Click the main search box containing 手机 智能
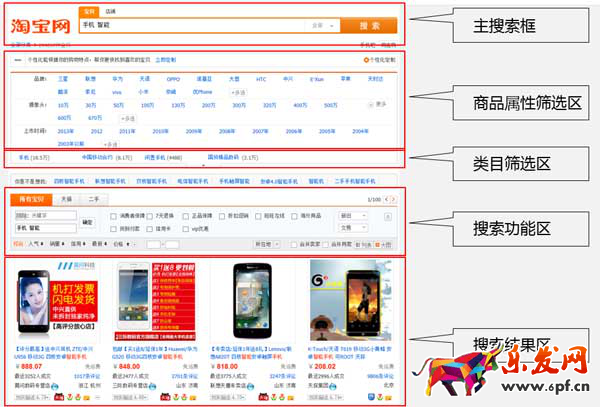The image size is (600, 407). [192, 25]
